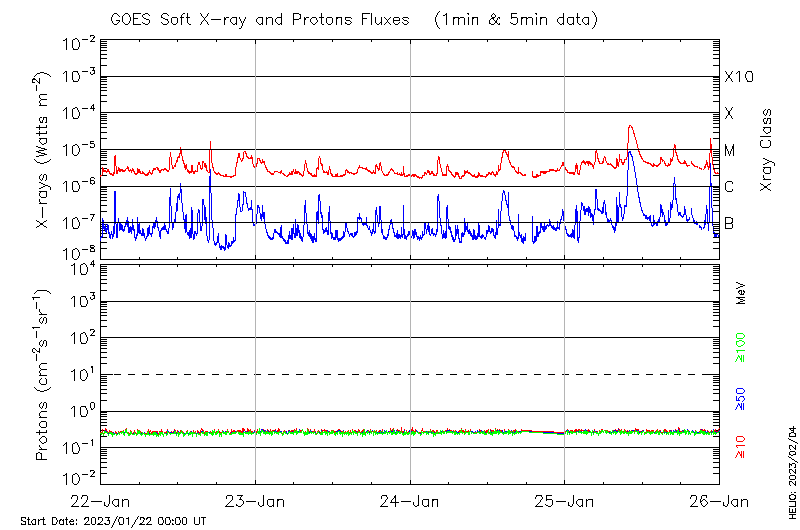Select the Protons y-axis label
Viewport: 800px width, 530px height.
pos(44,375)
